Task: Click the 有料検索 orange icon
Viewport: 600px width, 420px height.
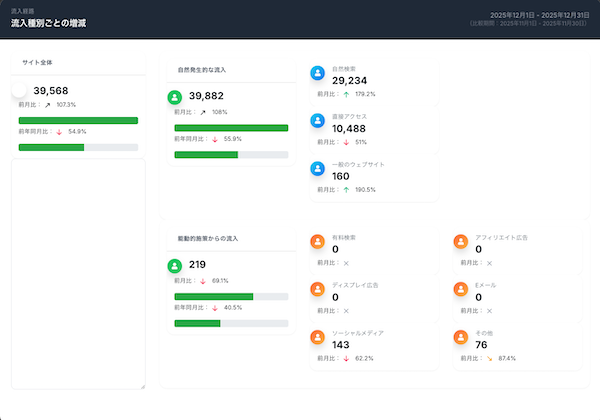Action: click(318, 242)
